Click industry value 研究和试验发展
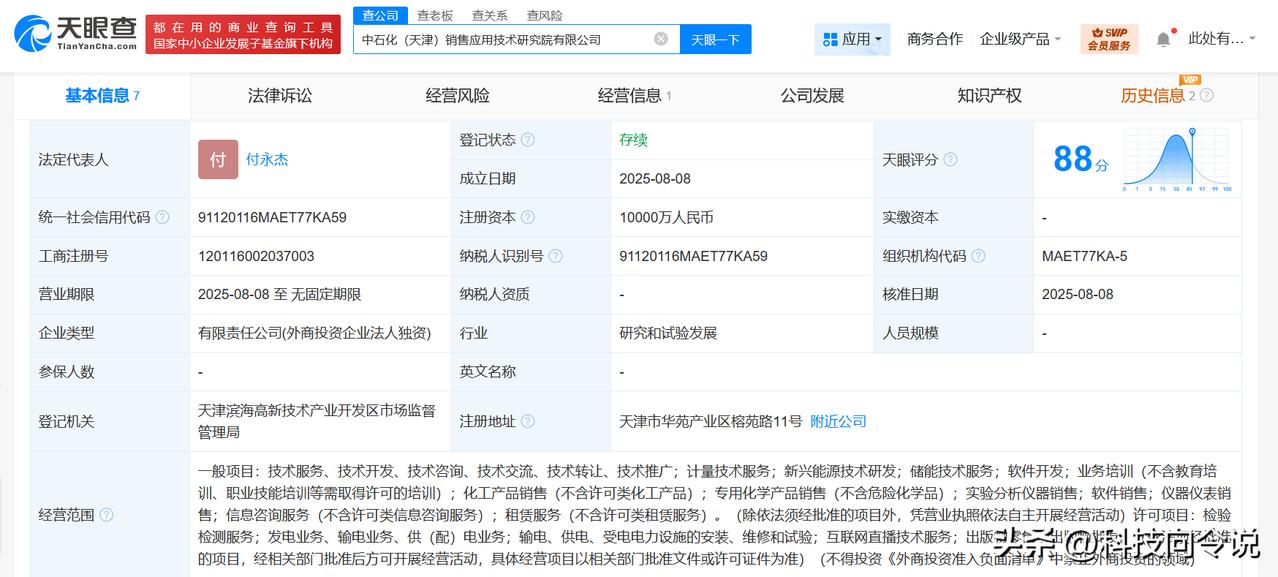The height and width of the screenshot is (577, 1278). tap(668, 333)
